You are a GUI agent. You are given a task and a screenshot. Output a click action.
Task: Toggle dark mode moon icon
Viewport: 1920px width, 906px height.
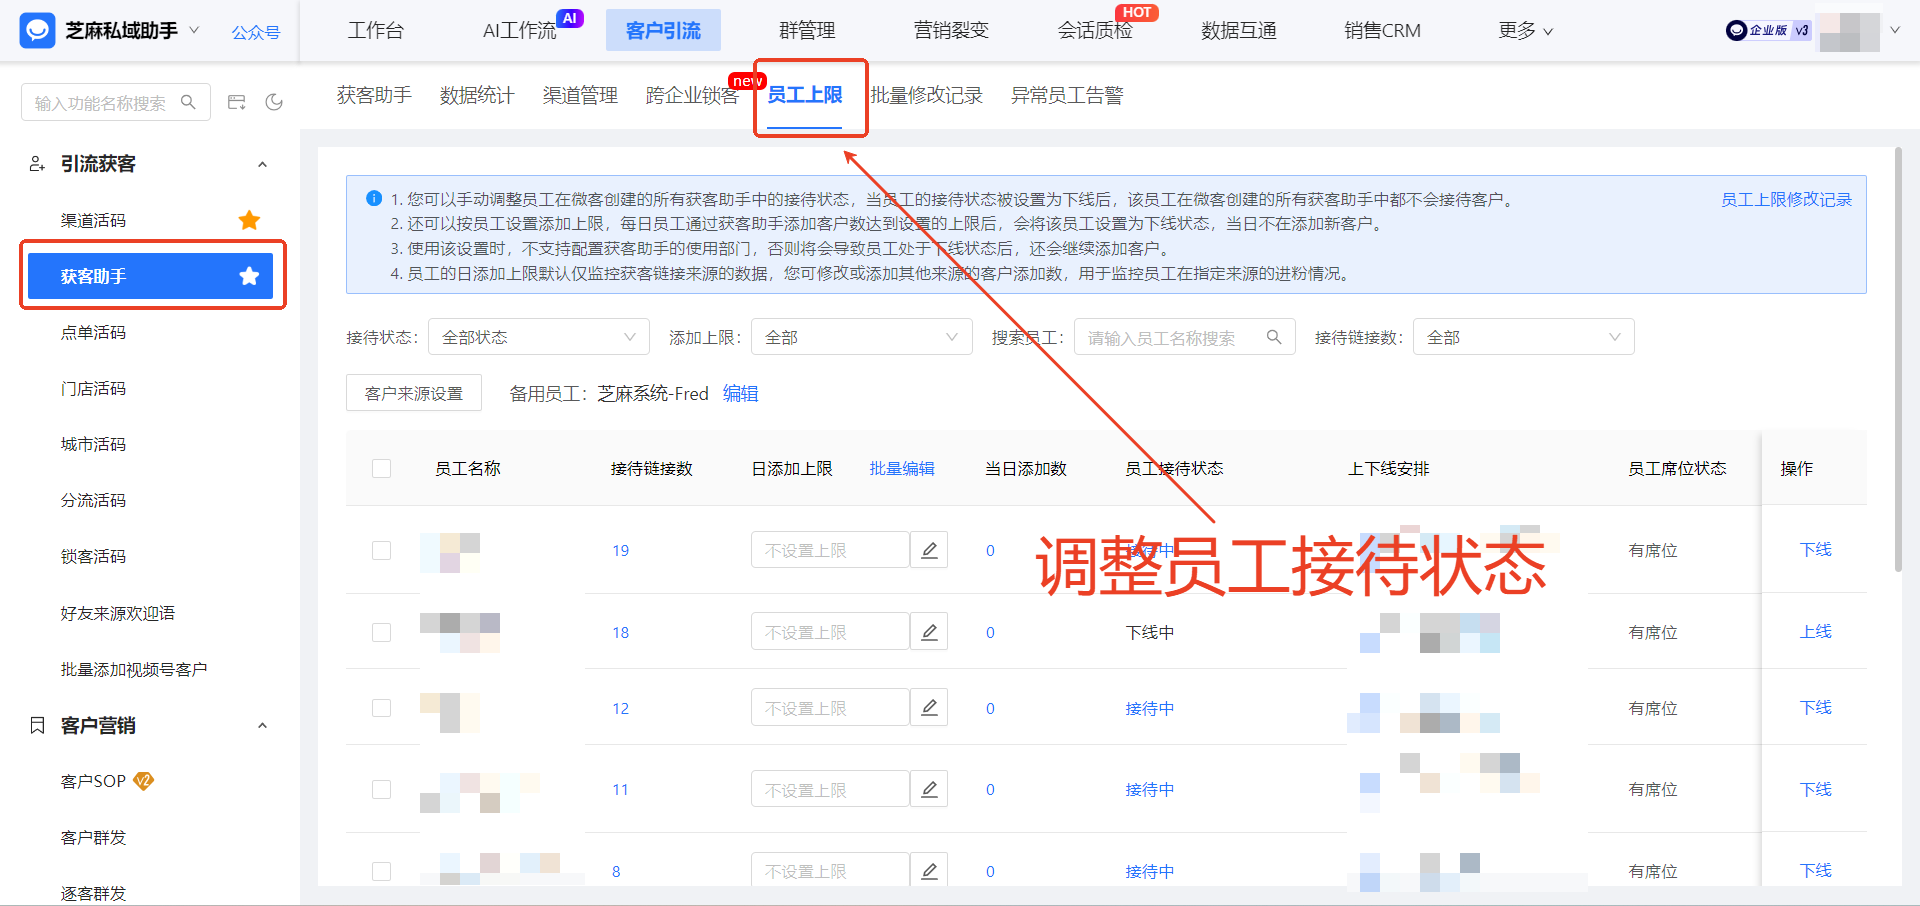coord(274,102)
